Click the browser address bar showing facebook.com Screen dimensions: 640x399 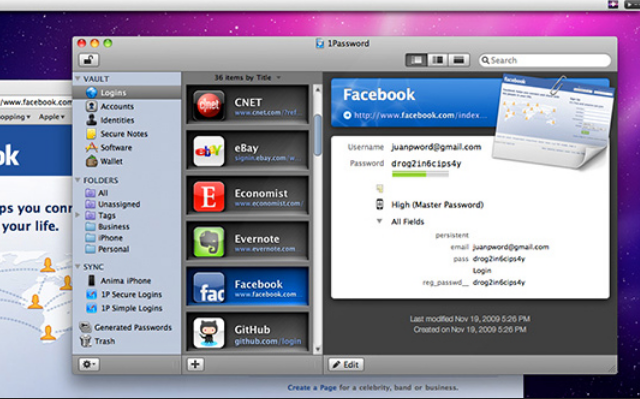(36, 102)
